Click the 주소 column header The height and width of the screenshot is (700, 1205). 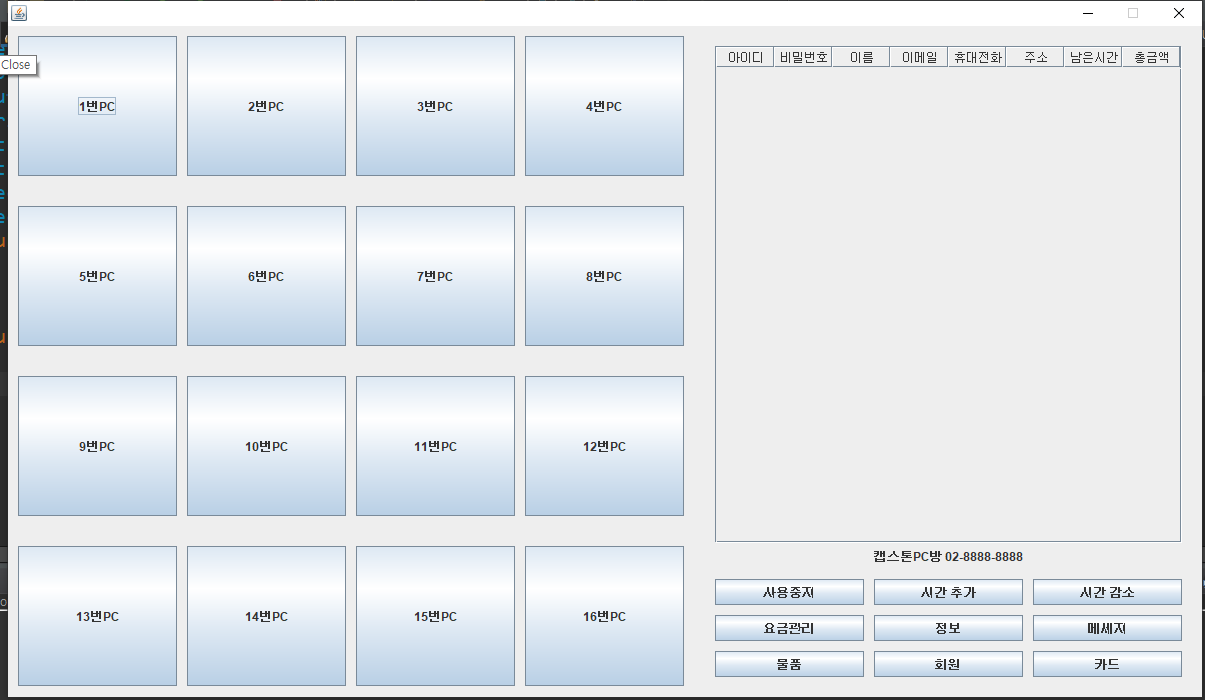(x=1035, y=58)
